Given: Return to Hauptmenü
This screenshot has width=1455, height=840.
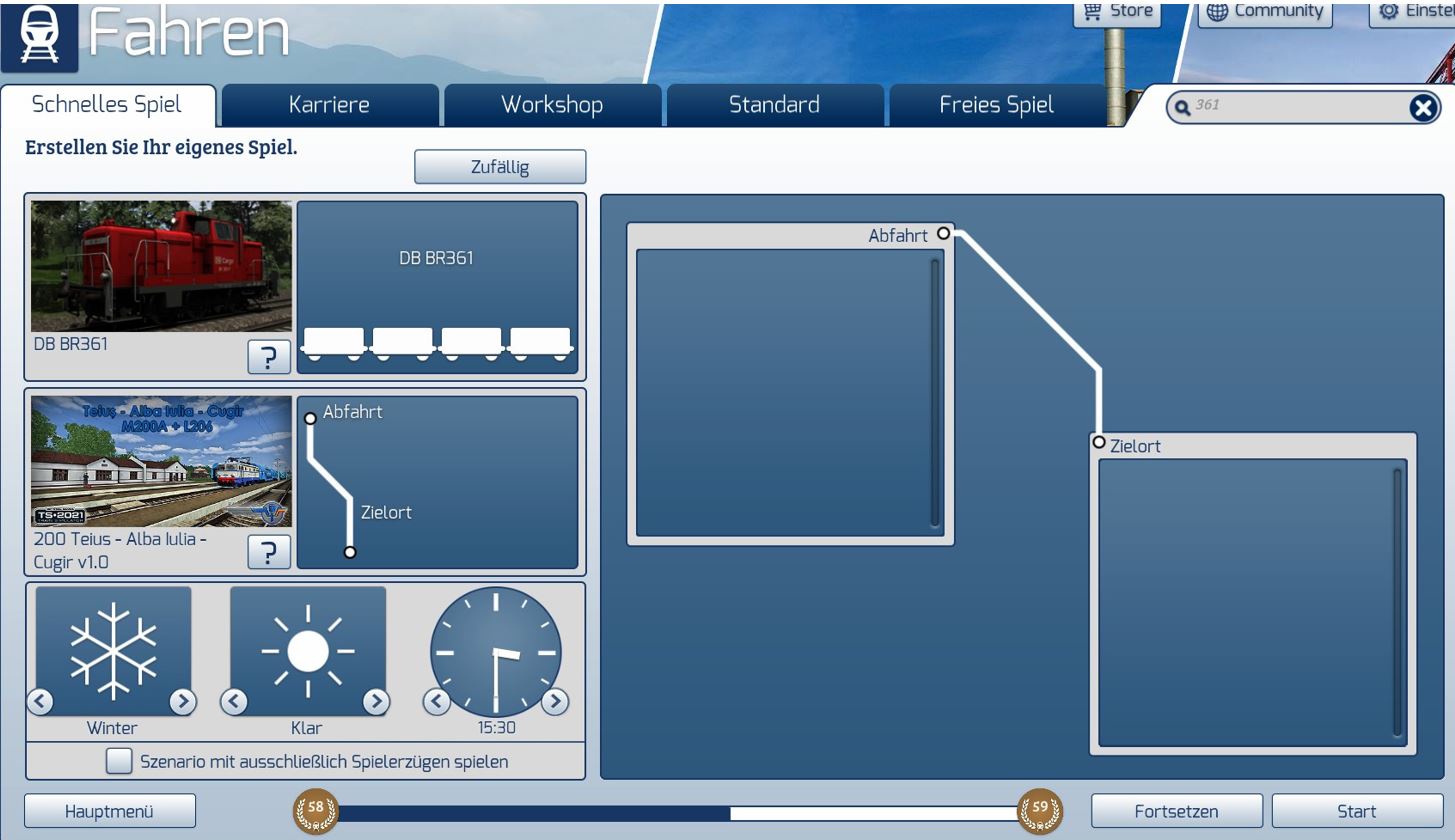Looking at the screenshot, I should [110, 811].
